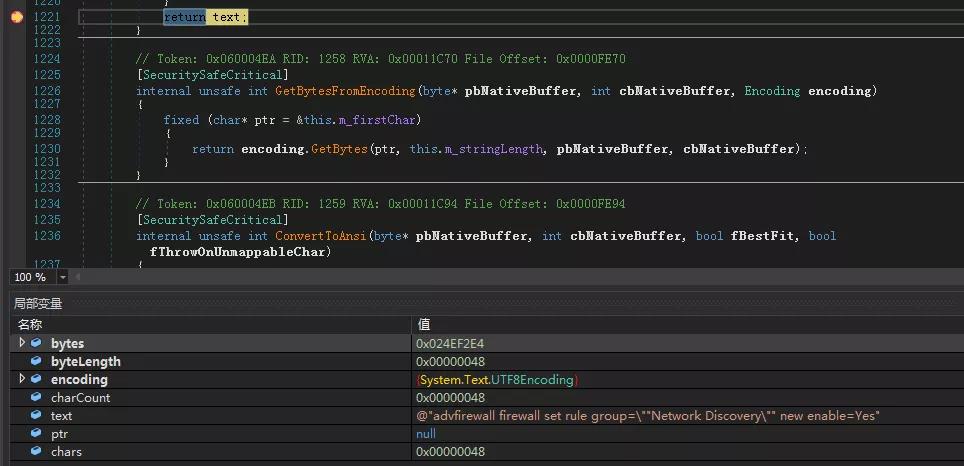Click the variable icon beside text

(37, 415)
